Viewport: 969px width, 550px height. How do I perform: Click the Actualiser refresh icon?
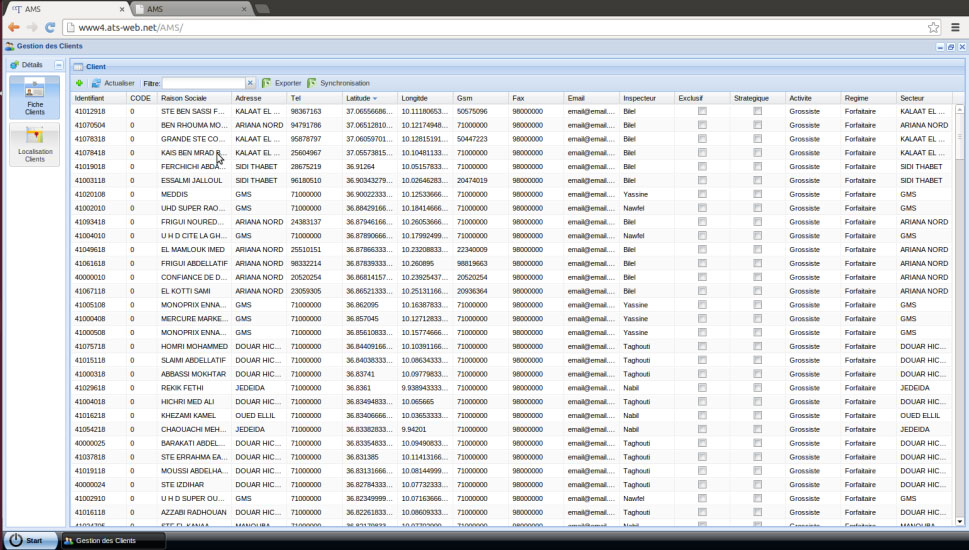coord(96,83)
